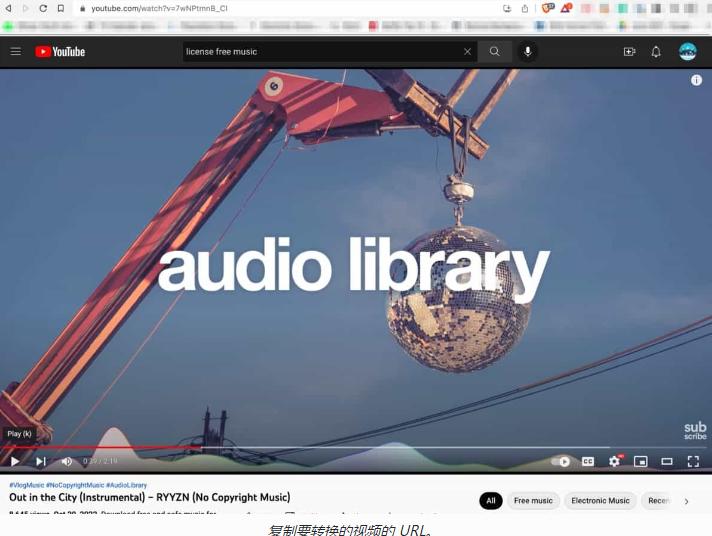
Task: Click the magnifier search button
Action: 494,51
